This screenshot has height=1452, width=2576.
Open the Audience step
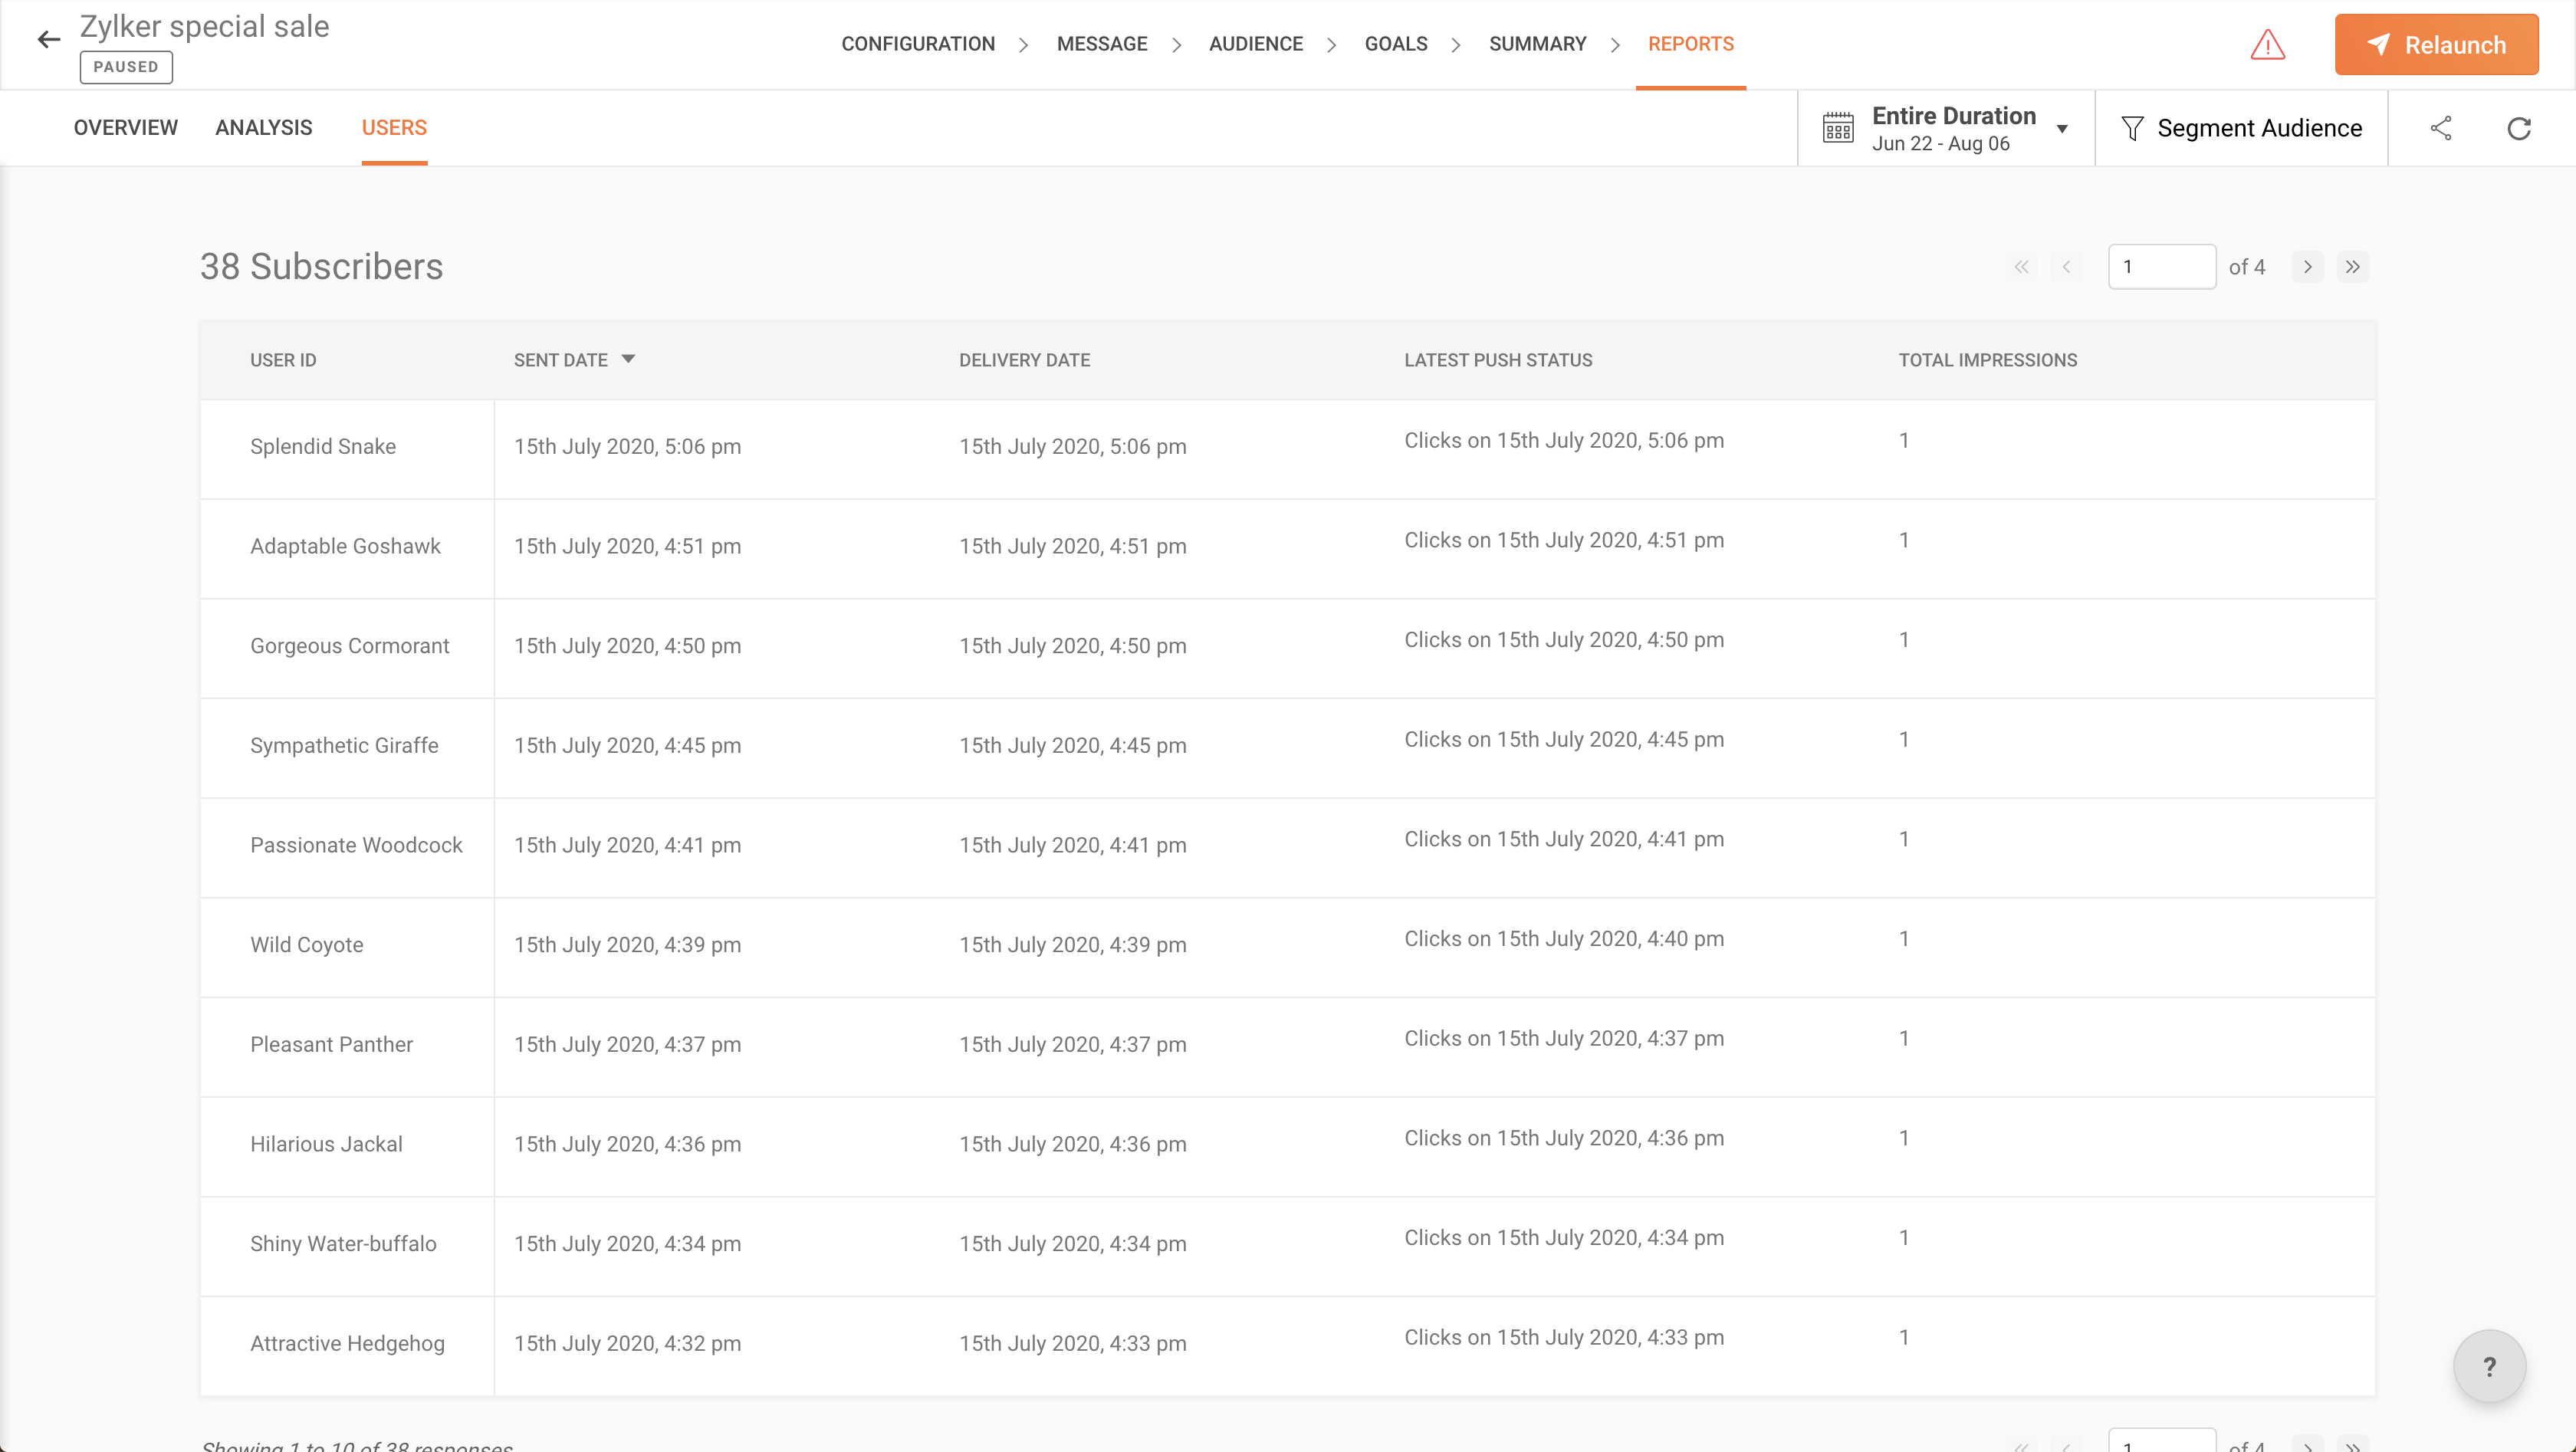point(1255,44)
